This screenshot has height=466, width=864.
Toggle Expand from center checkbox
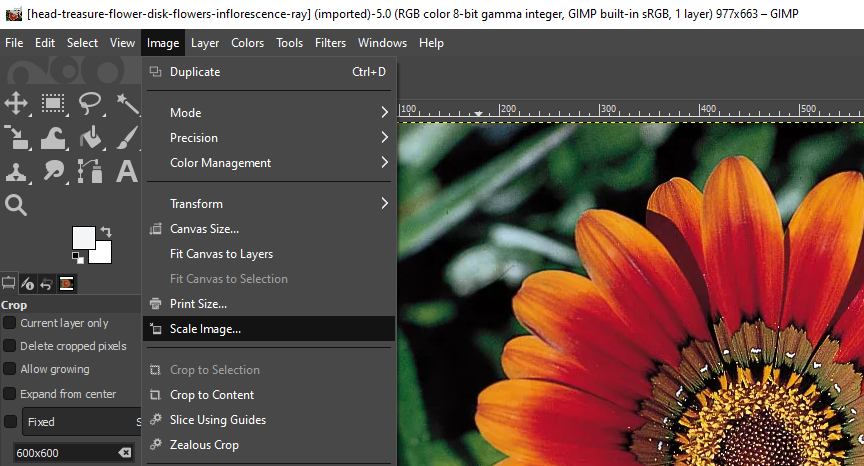pos(9,394)
